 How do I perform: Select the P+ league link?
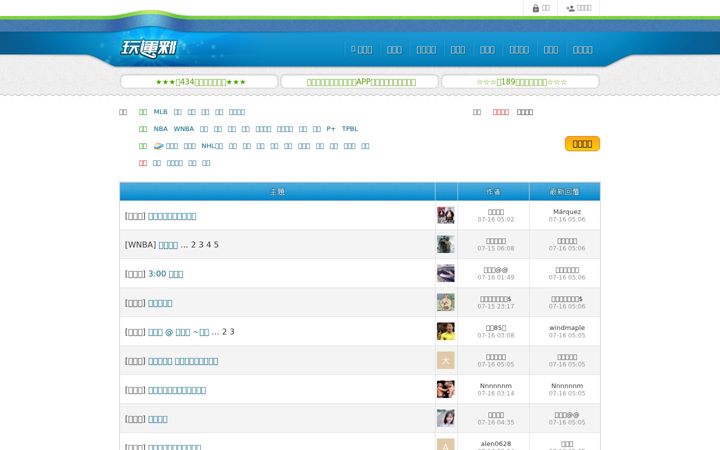point(331,129)
